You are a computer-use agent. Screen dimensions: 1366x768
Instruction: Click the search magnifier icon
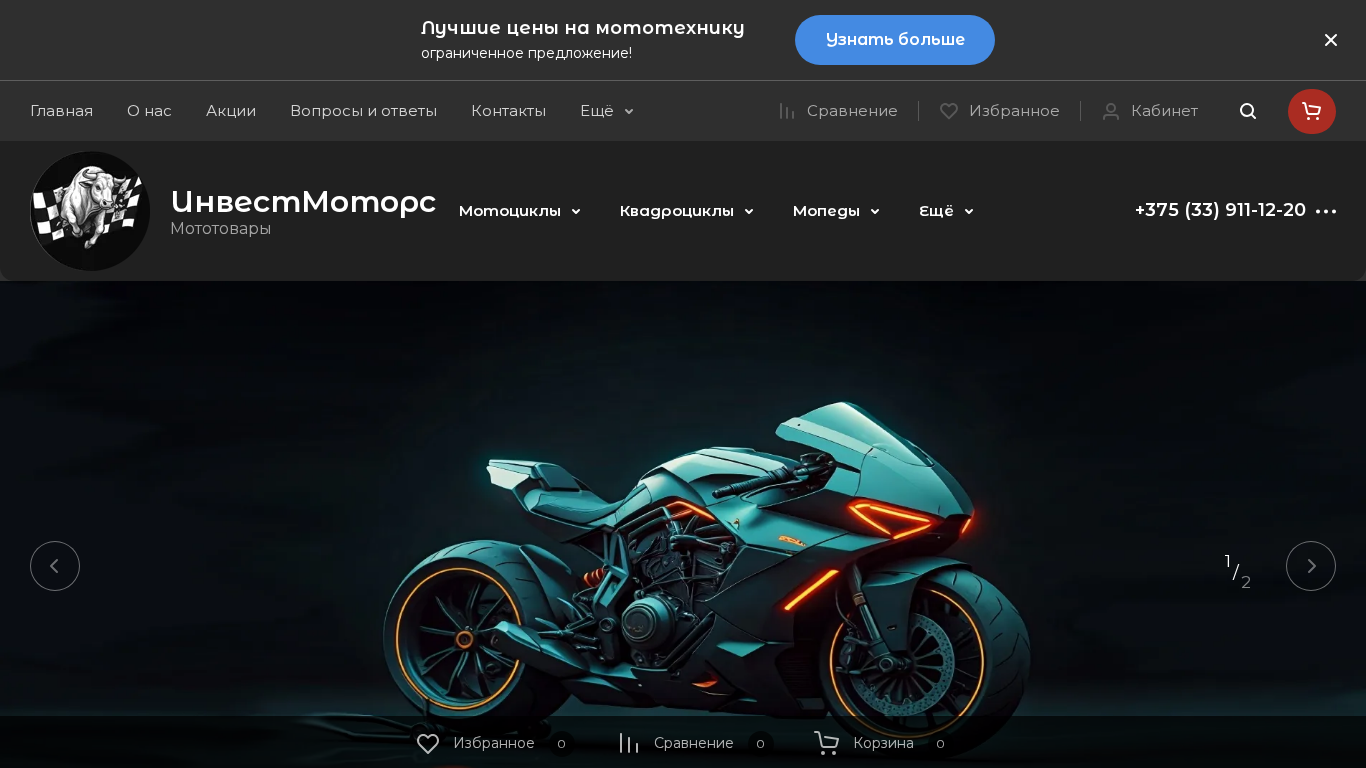(1248, 111)
